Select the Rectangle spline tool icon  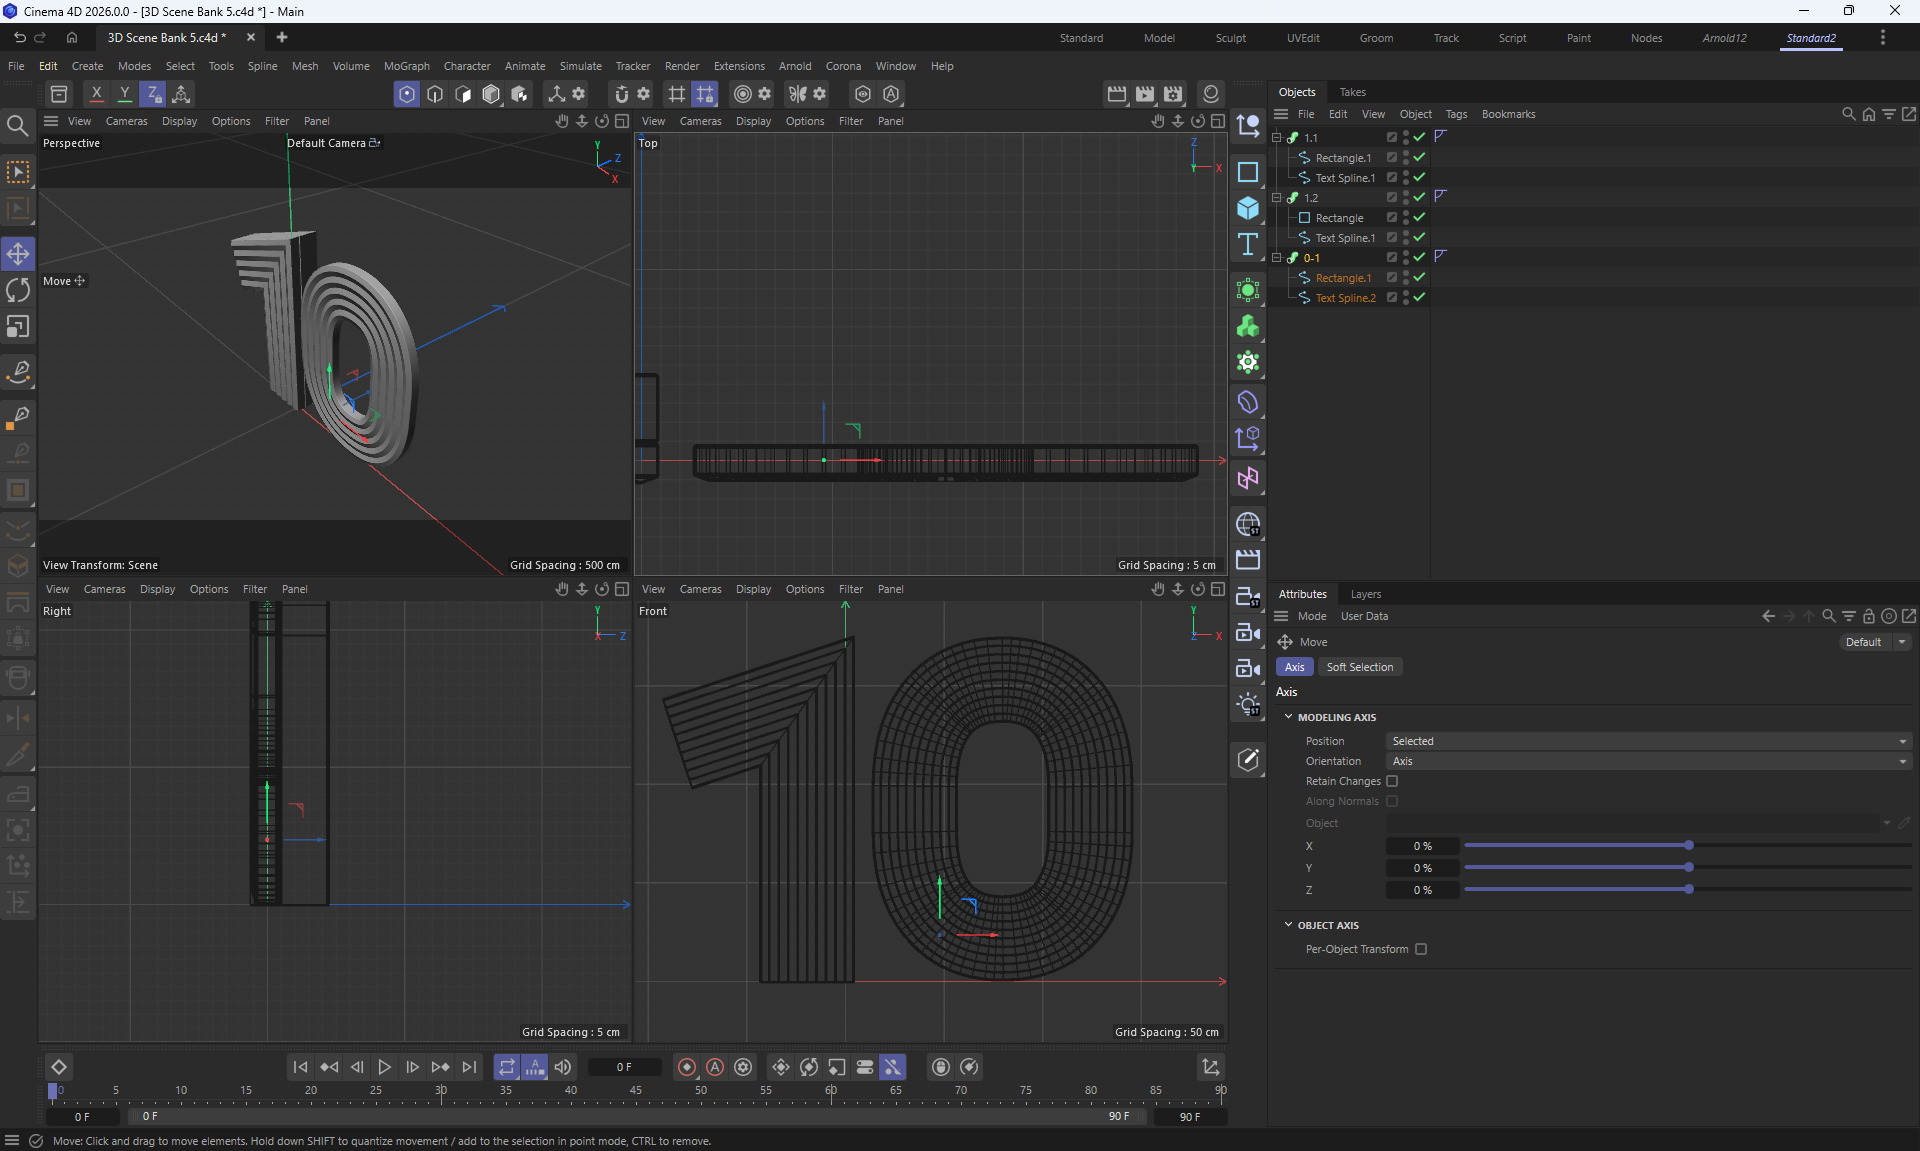point(1247,172)
